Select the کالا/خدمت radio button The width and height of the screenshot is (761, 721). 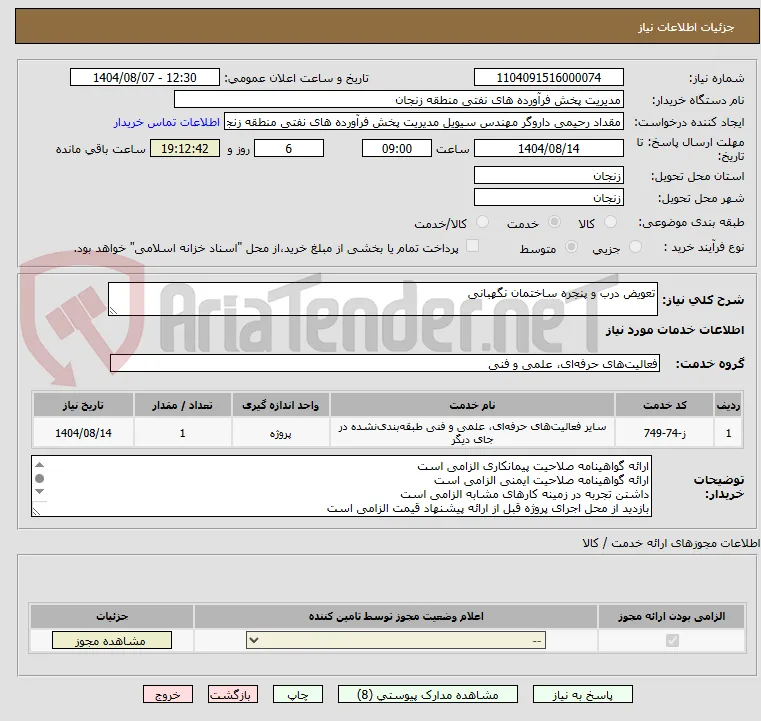[482, 222]
